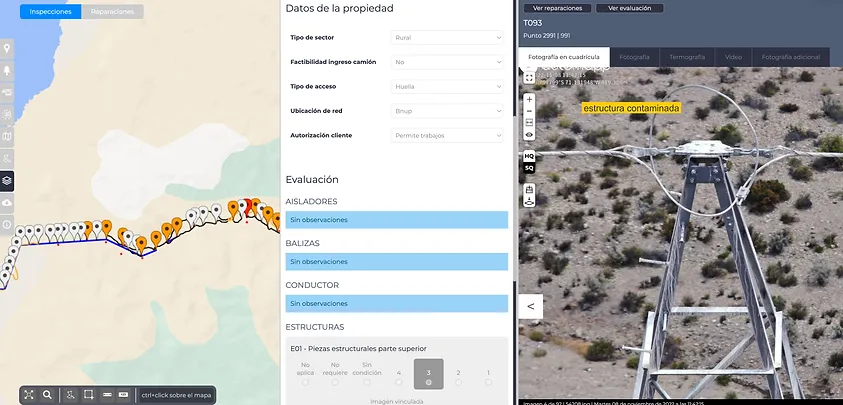
Task: Click the 'Ver evaluación' button
Action: pos(630,8)
